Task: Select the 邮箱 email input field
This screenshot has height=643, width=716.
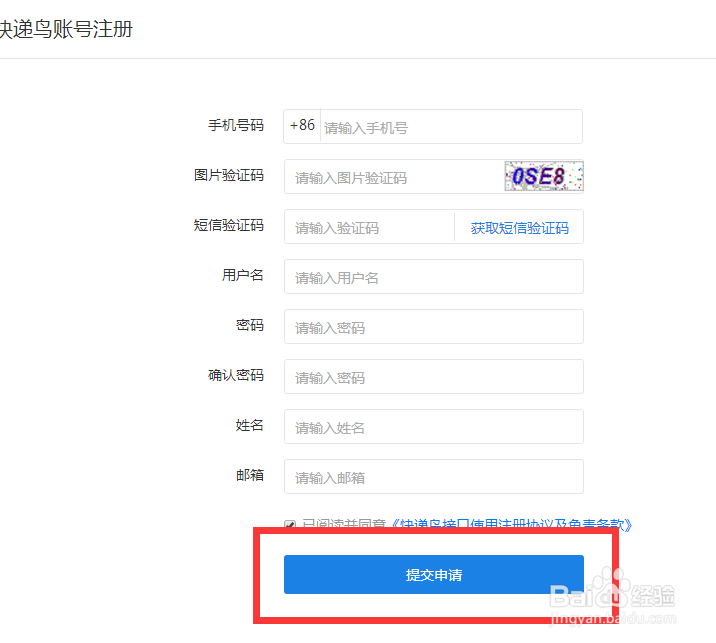Action: (x=434, y=477)
